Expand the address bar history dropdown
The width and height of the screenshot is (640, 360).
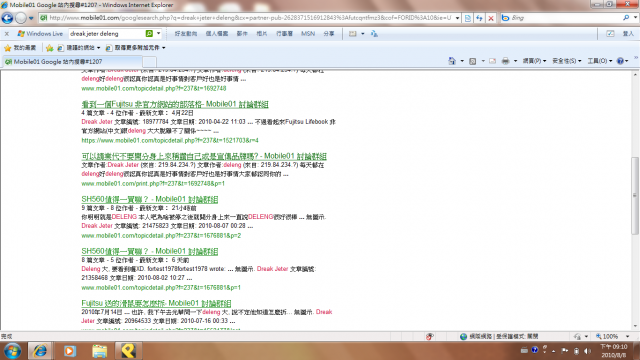point(457,18)
